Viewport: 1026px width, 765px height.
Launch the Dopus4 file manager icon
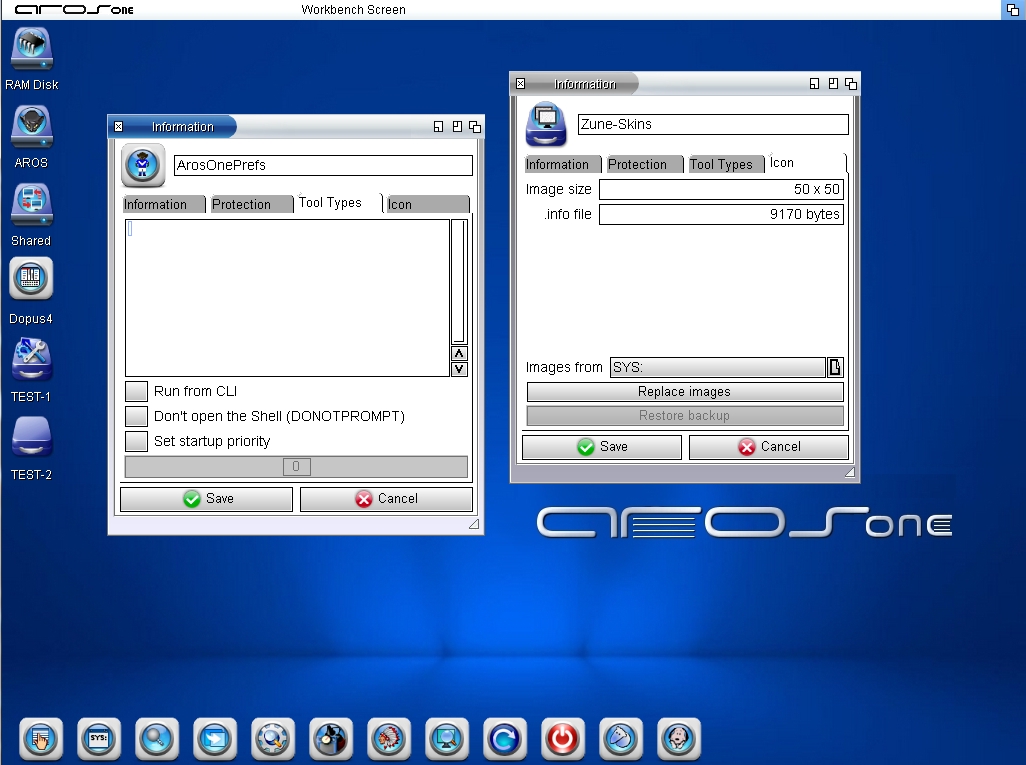[x=31, y=278]
